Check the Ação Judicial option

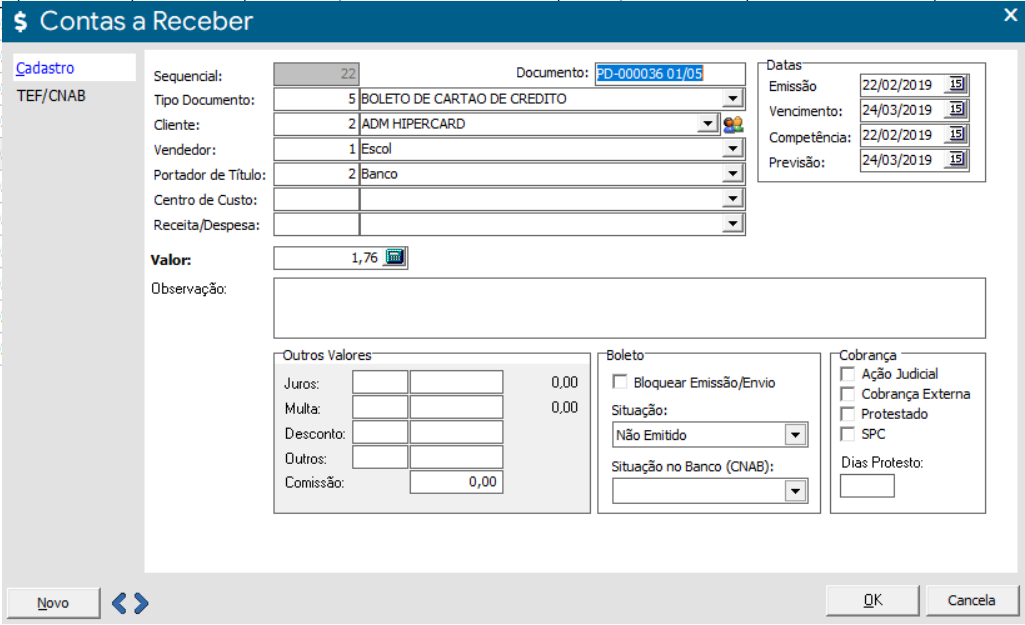tap(848, 374)
